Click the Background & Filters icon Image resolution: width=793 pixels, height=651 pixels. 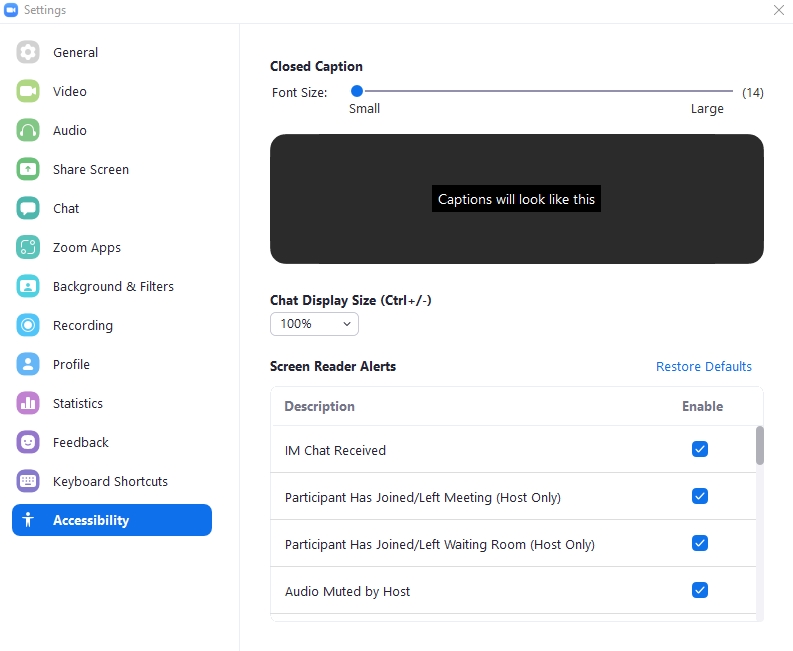(x=28, y=287)
